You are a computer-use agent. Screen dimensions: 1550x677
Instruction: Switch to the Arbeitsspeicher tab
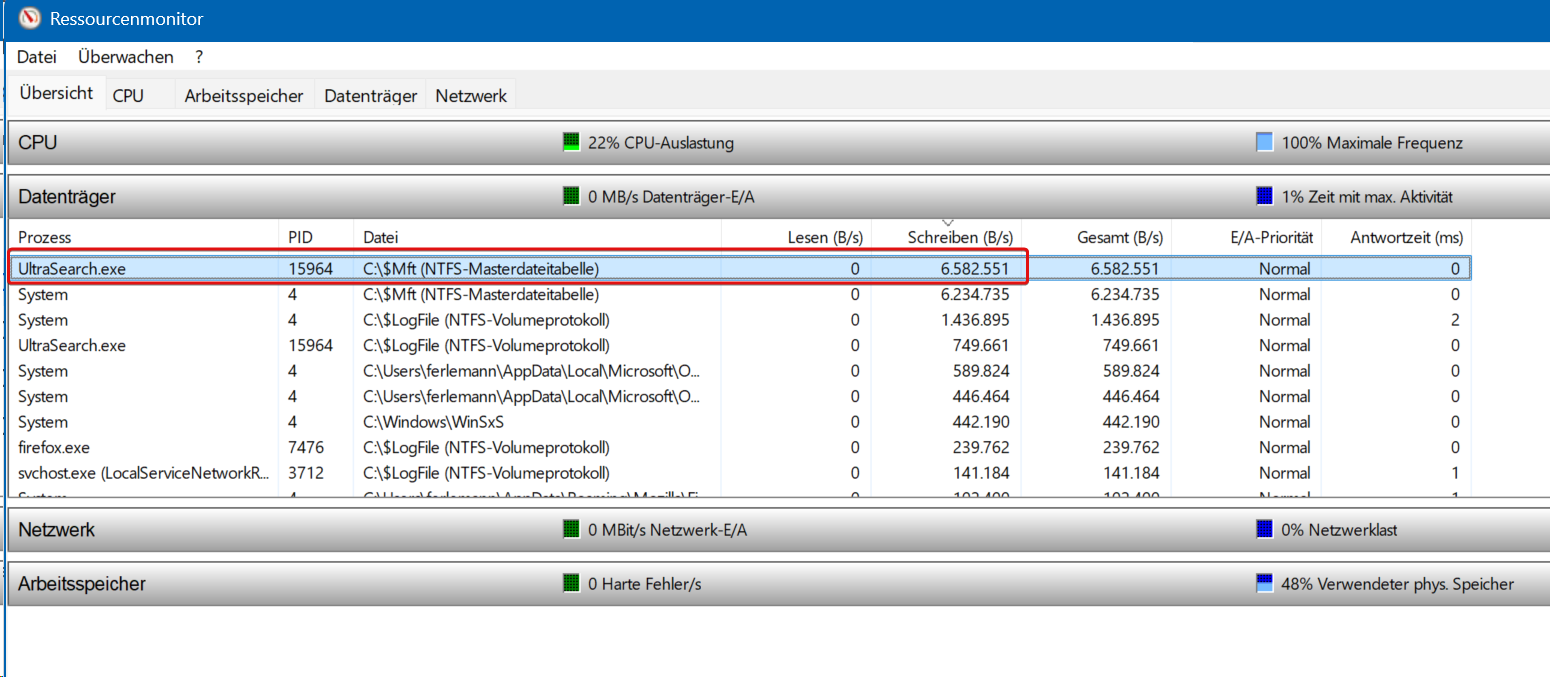[x=244, y=96]
